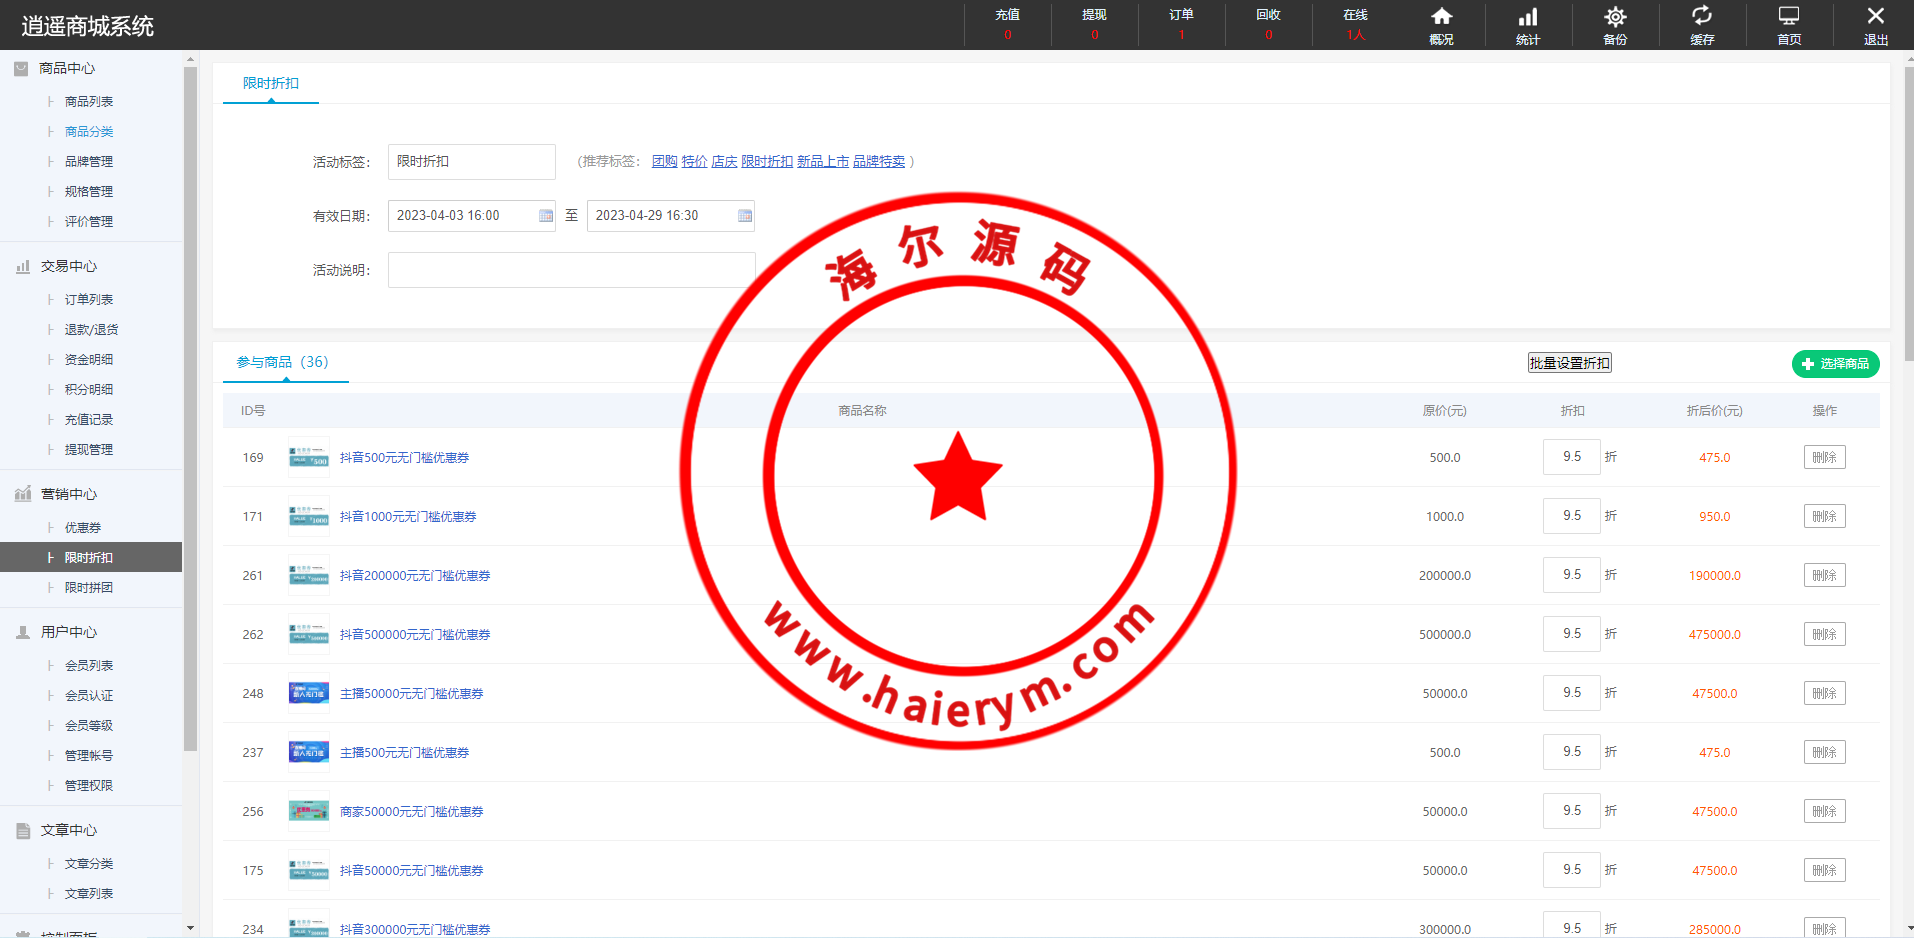Click the 缓存 cache refresh icon

[x=1701, y=24]
